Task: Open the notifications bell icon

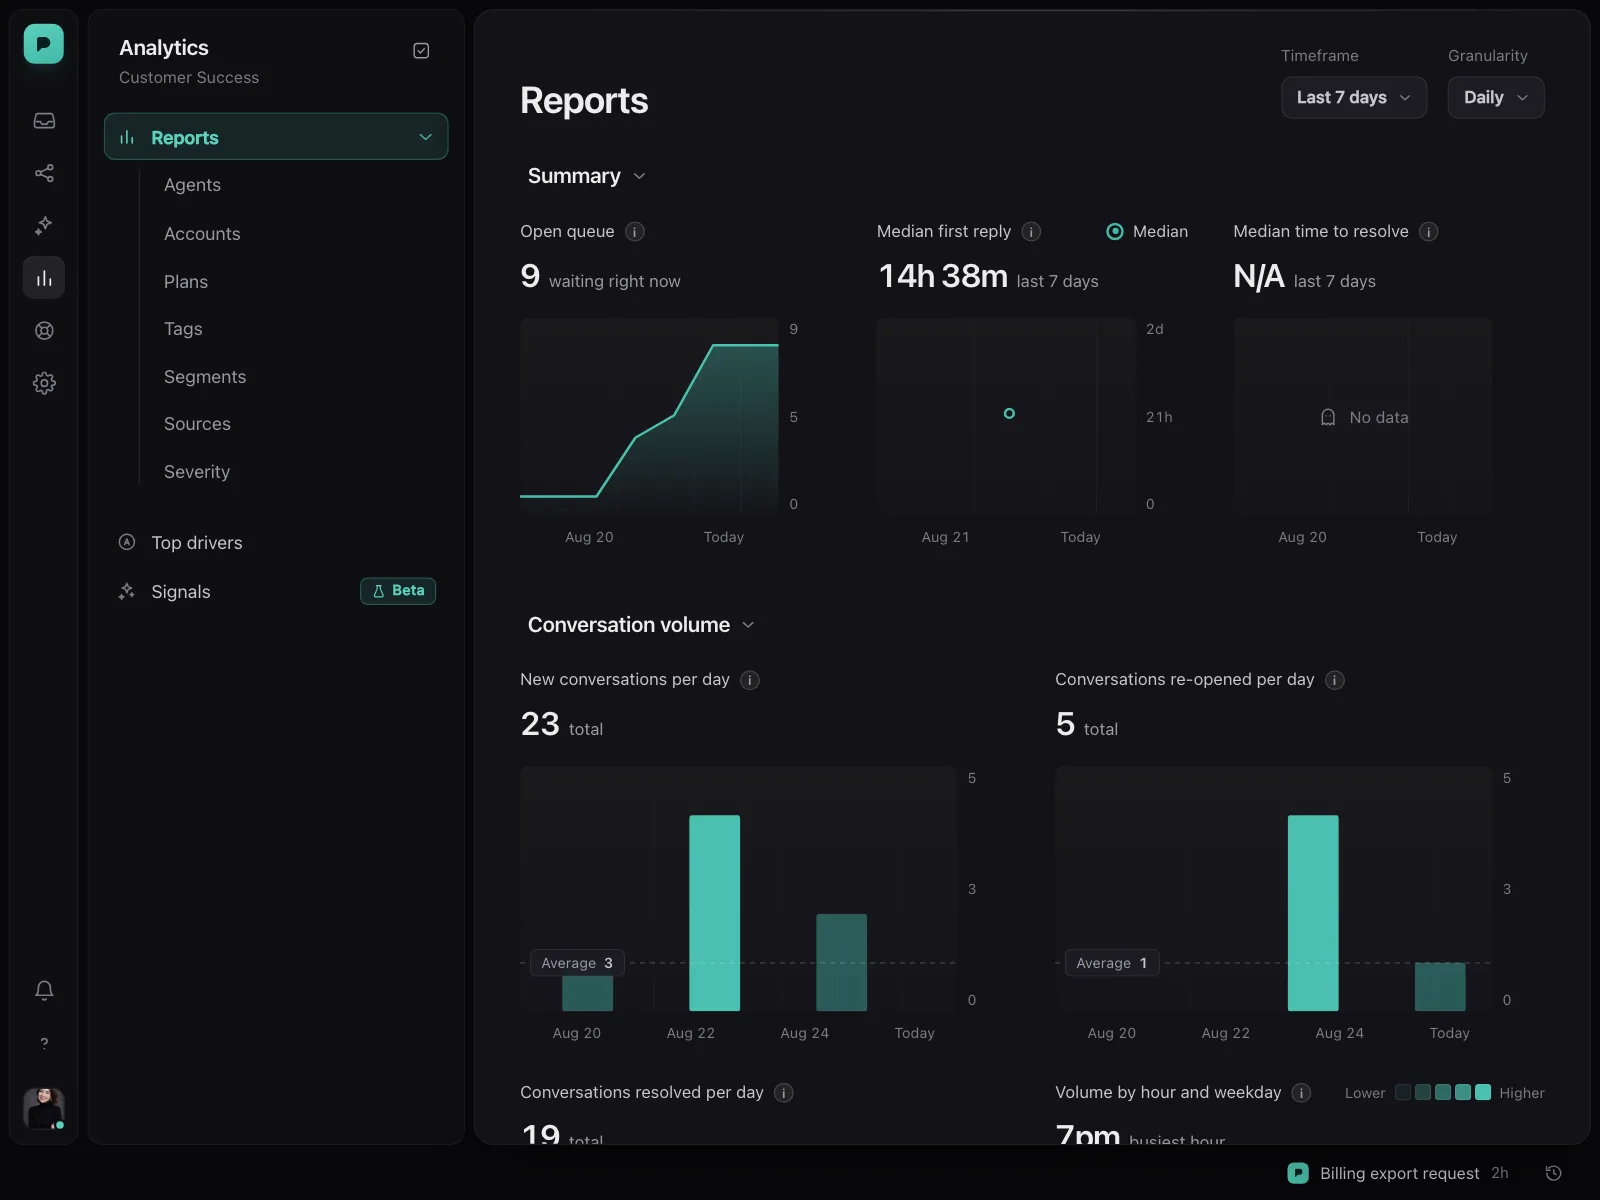Action: pyautogui.click(x=44, y=990)
